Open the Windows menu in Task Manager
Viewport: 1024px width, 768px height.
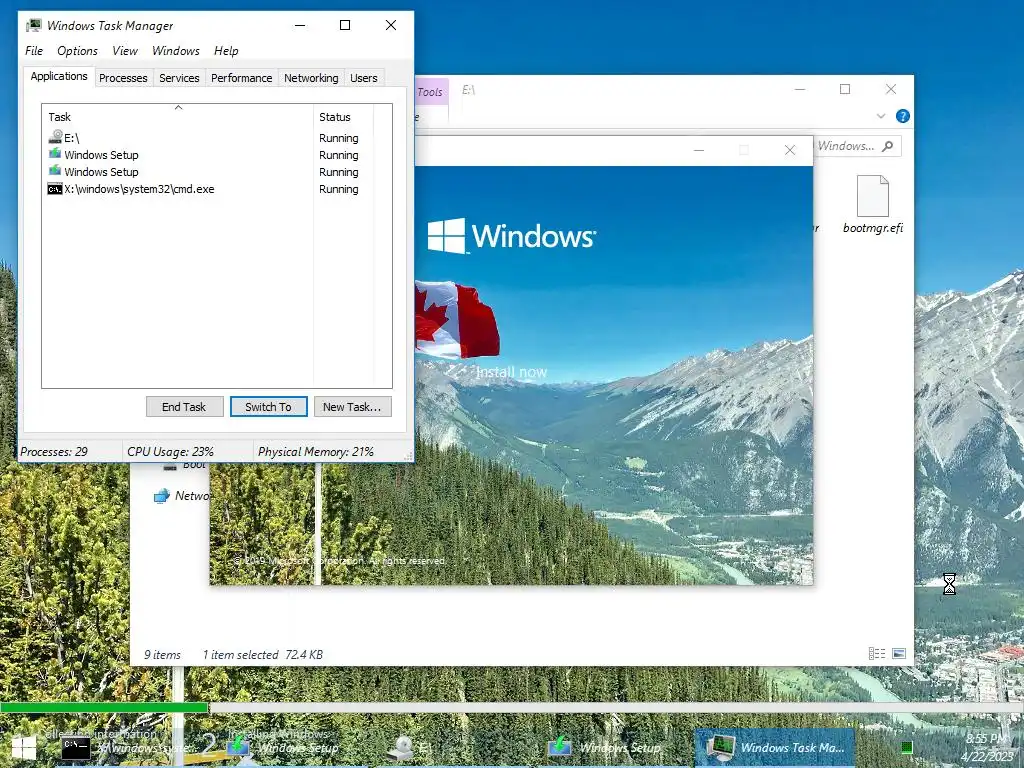point(176,51)
